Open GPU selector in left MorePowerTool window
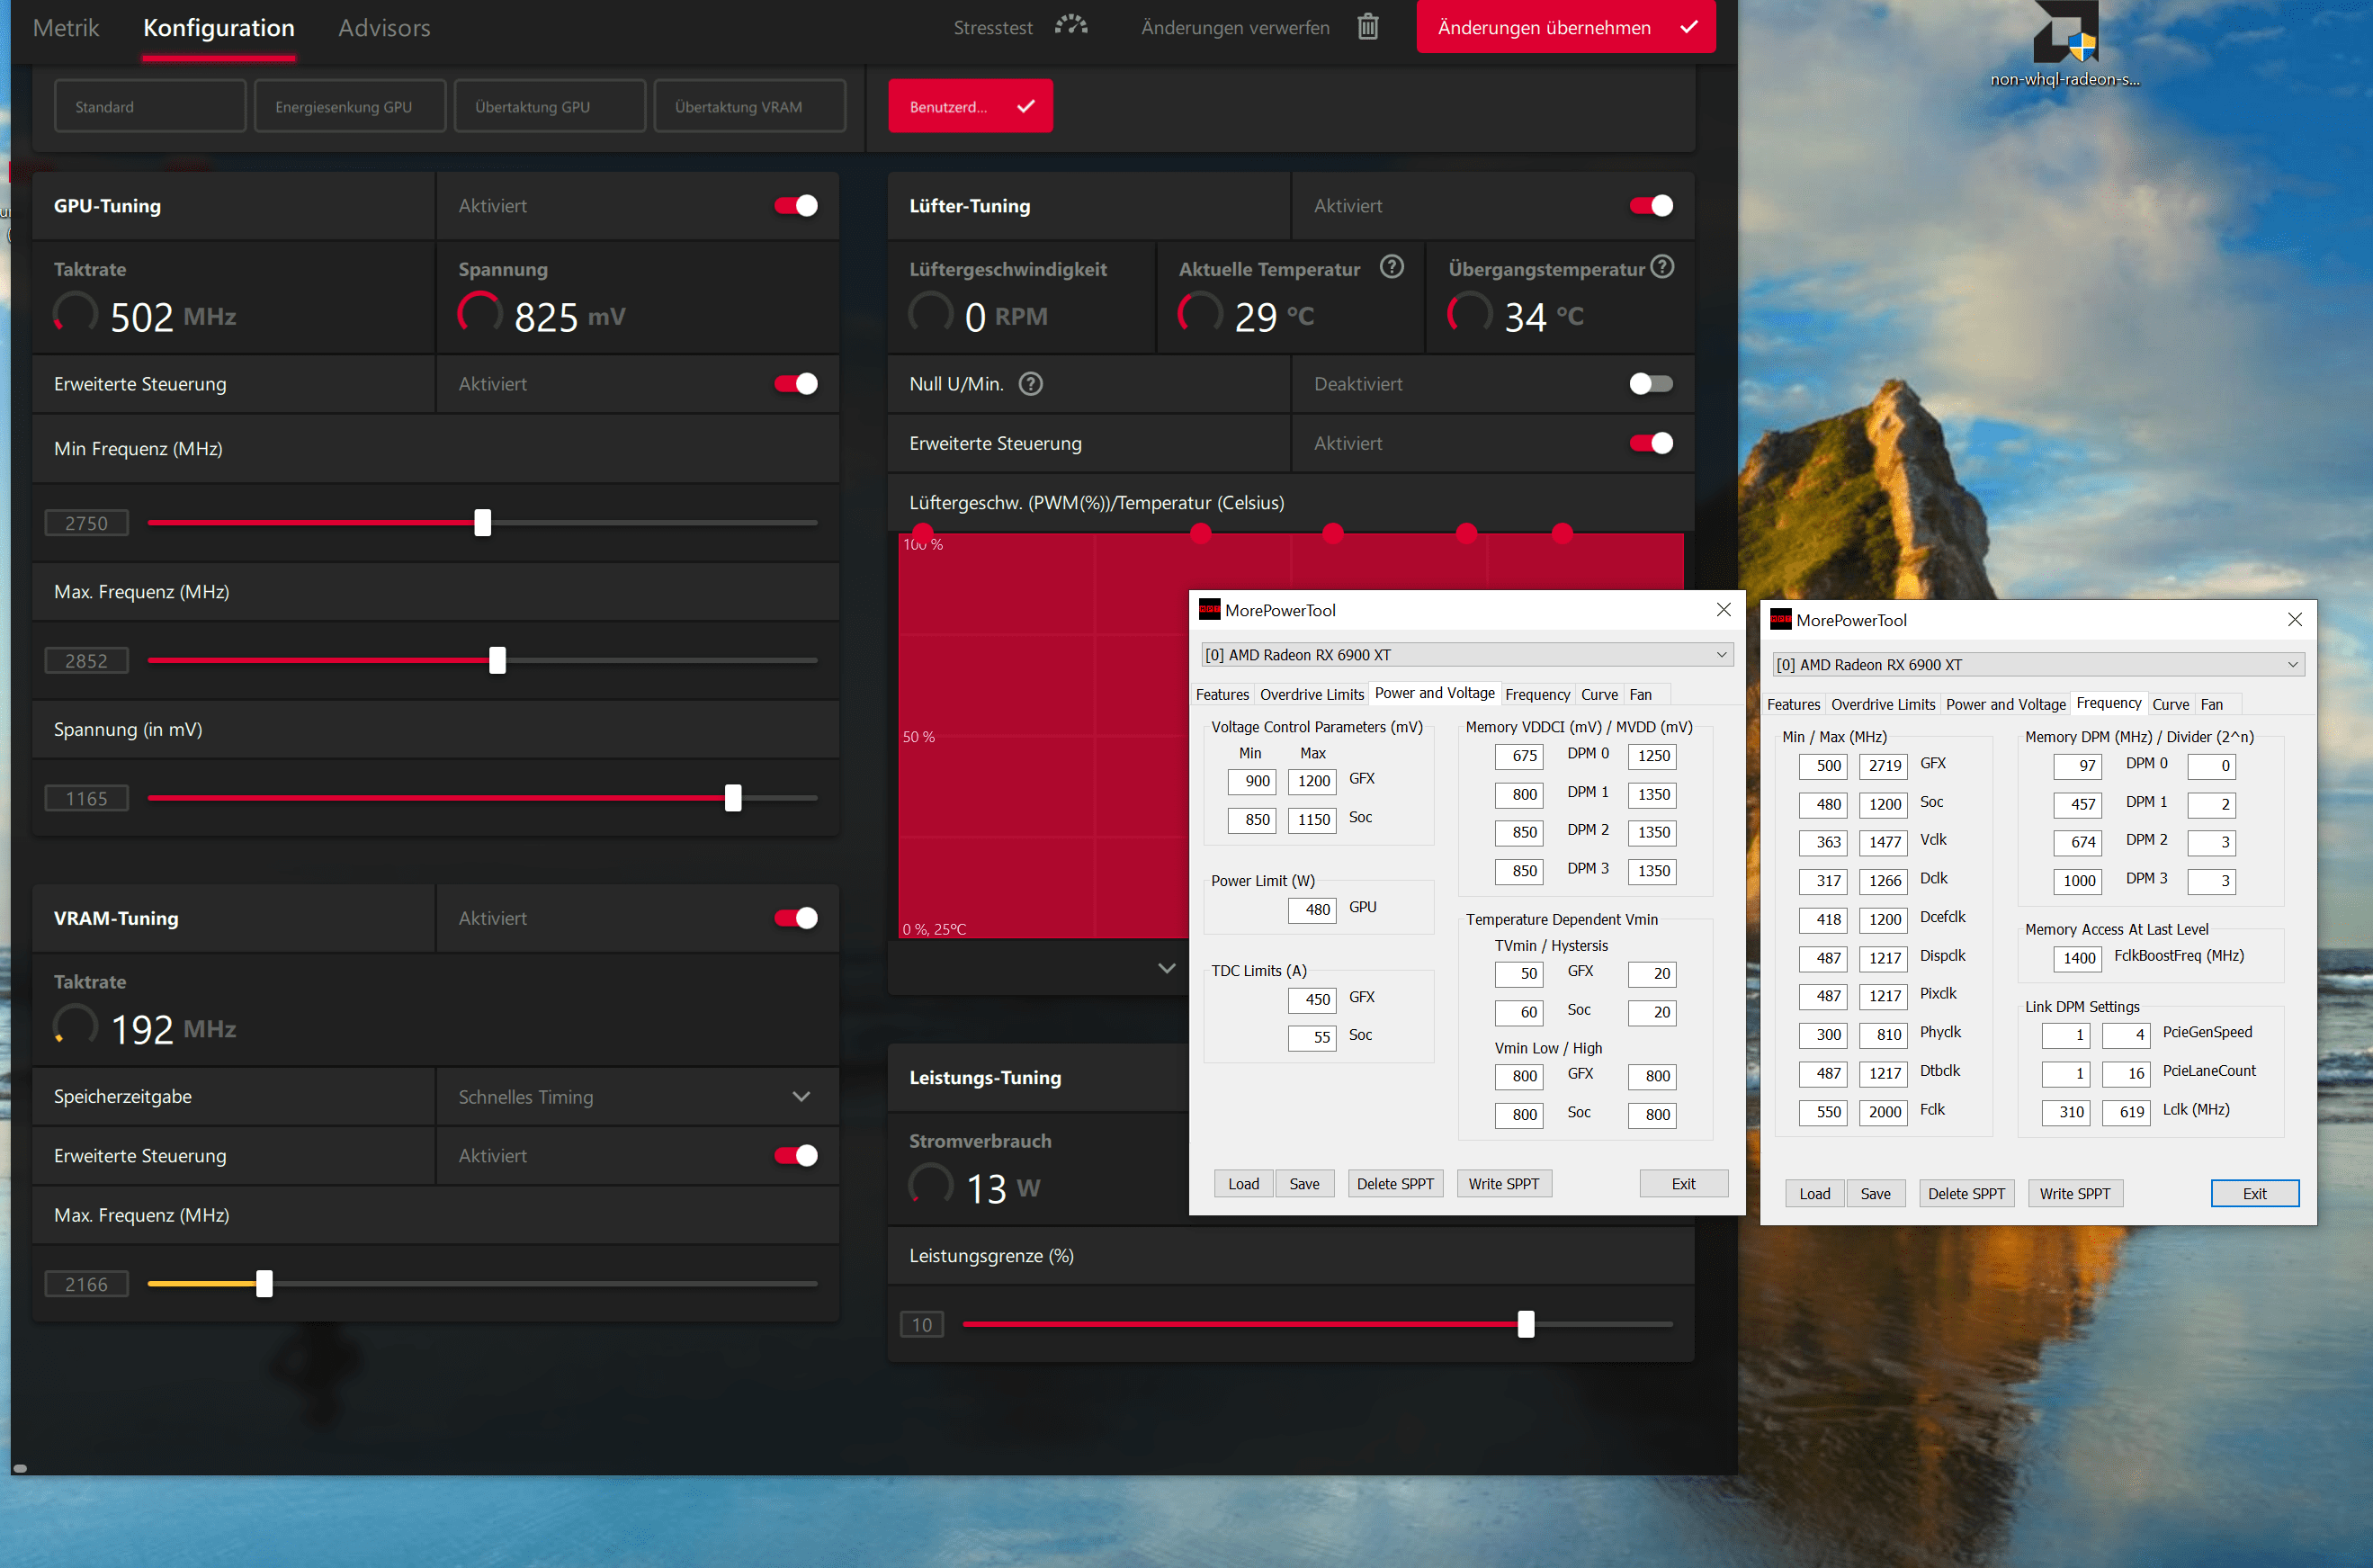The height and width of the screenshot is (1568, 2373). point(1466,655)
